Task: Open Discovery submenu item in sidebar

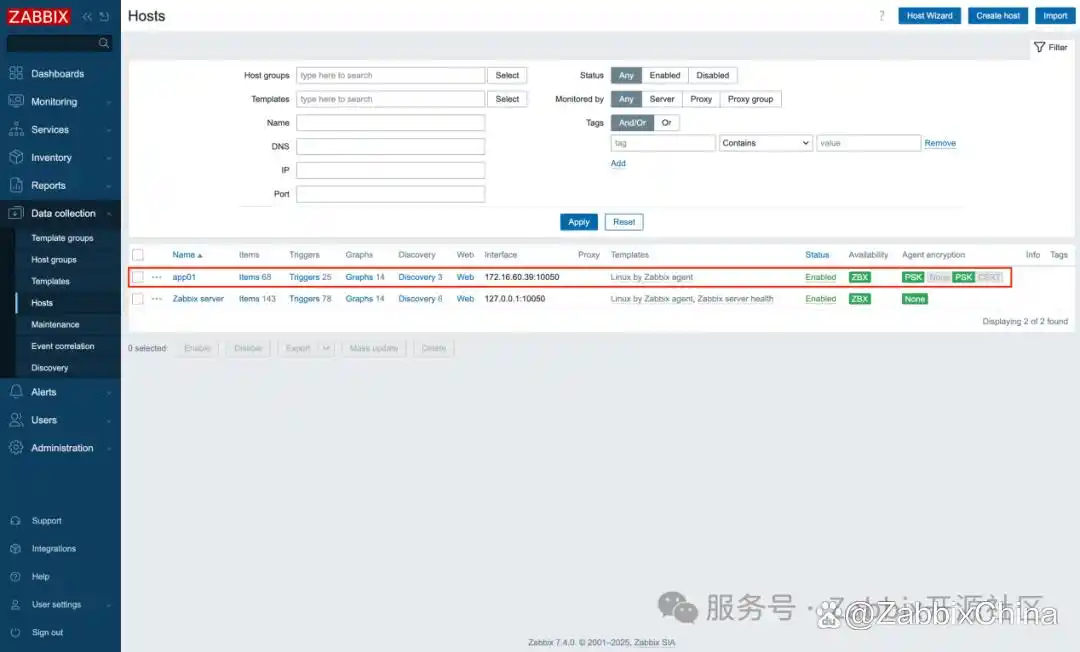Action: (50, 368)
